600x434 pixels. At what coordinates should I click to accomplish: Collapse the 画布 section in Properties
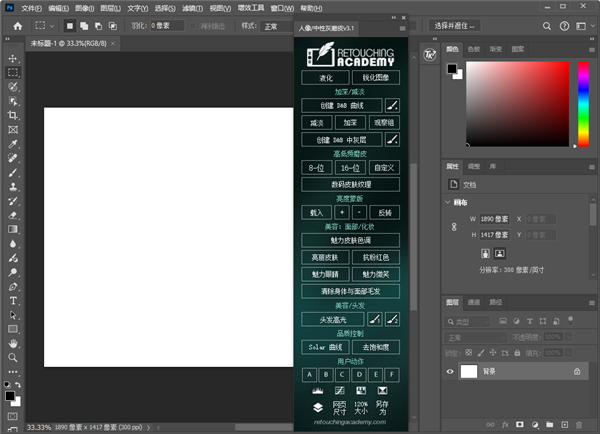[448, 201]
